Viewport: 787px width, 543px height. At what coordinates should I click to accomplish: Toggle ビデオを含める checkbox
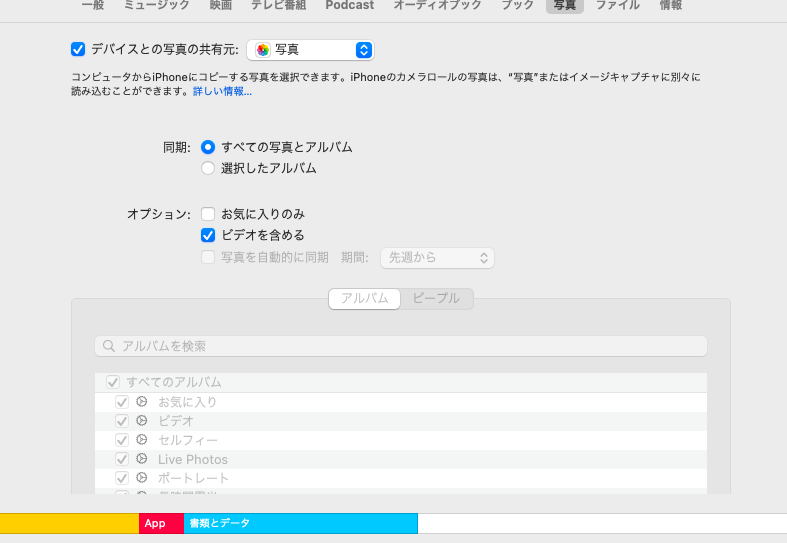[x=208, y=235]
